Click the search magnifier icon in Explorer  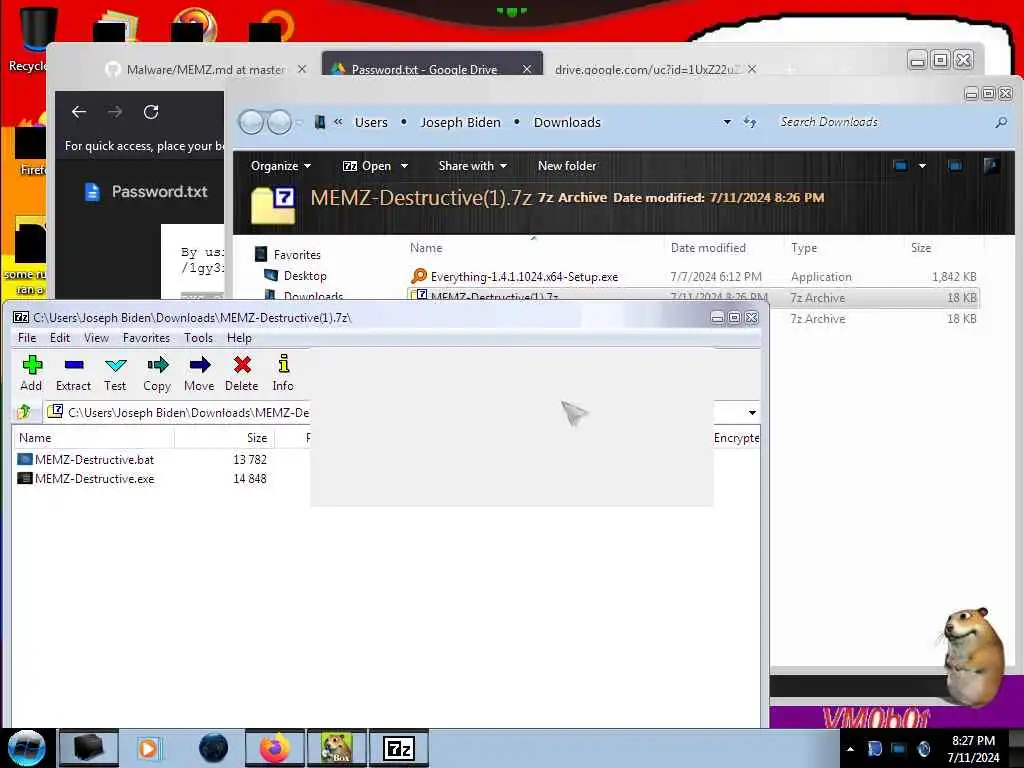[1000, 122]
